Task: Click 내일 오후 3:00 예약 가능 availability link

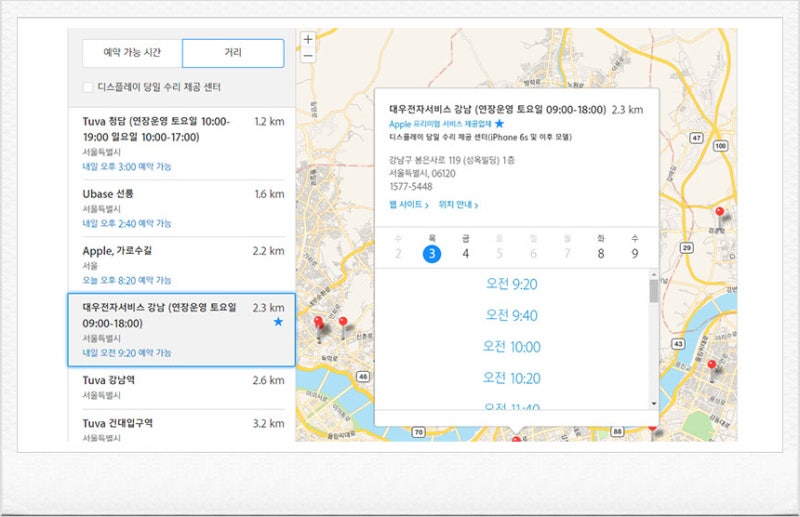Action: tap(127, 167)
